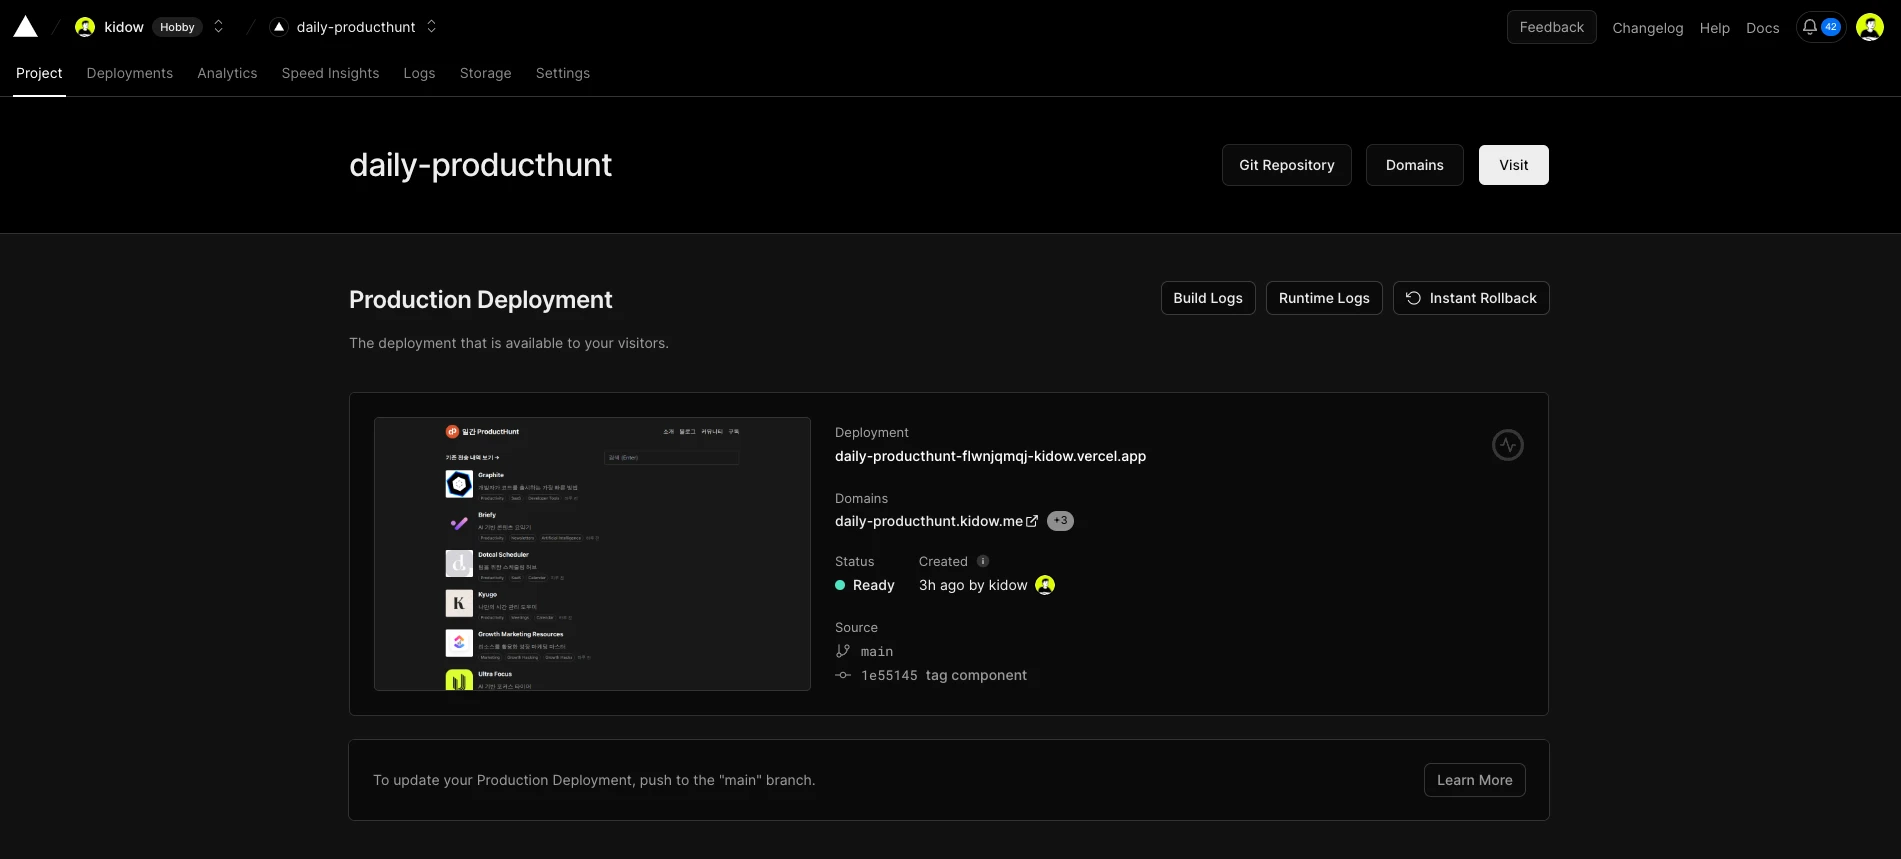Click the Visit button
Screen dimensions: 1901x859
[x=1513, y=165]
